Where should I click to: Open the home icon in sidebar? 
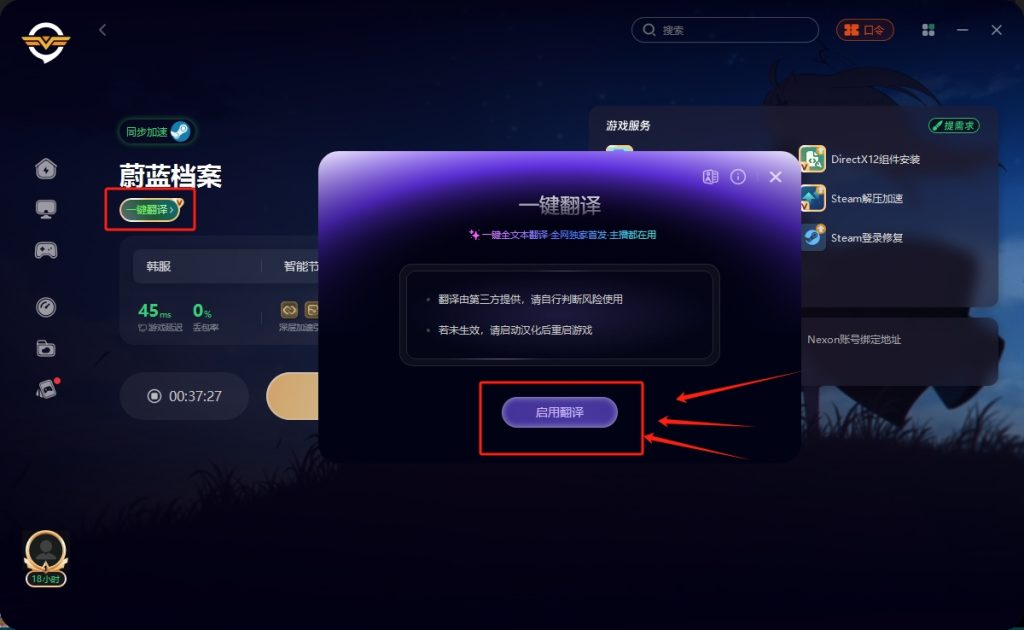pos(46,169)
